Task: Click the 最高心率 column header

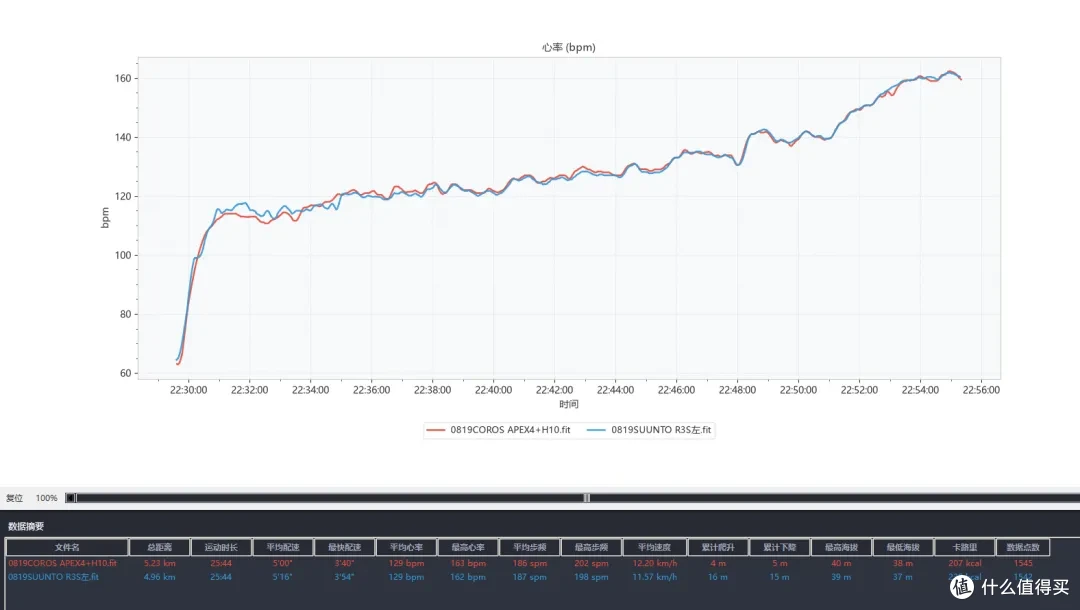Action: [468, 547]
